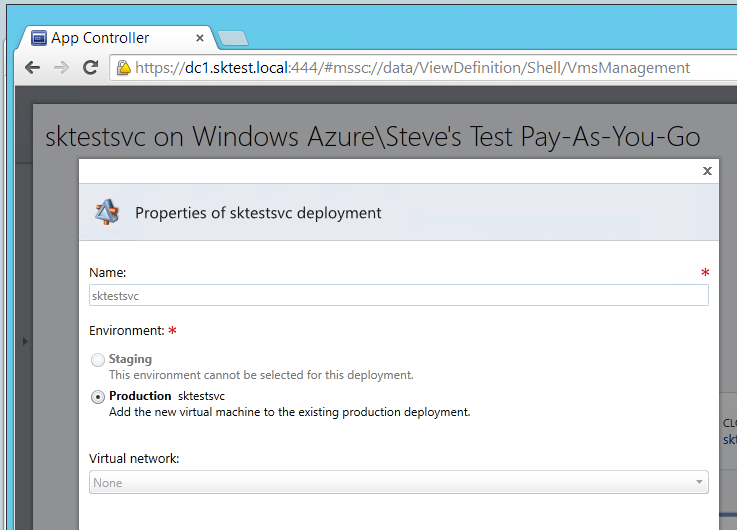The width and height of the screenshot is (737, 530).
Task: Open a new browser tab
Action: pos(233,38)
